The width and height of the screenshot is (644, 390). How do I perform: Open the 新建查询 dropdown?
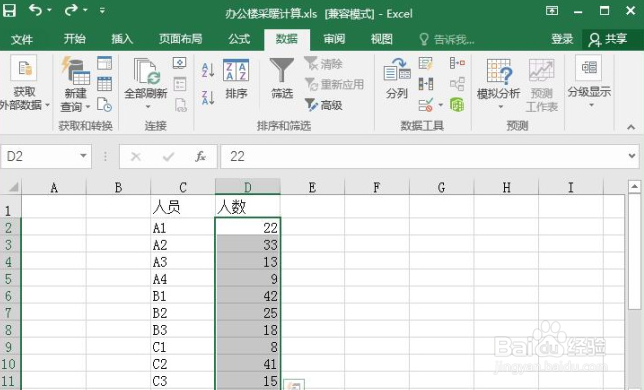click(x=75, y=84)
